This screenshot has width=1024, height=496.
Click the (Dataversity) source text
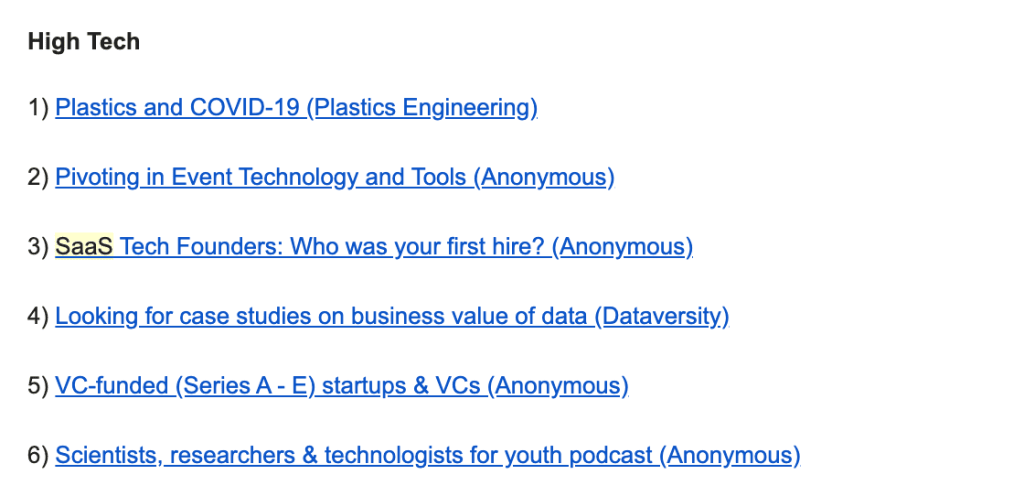(x=662, y=316)
